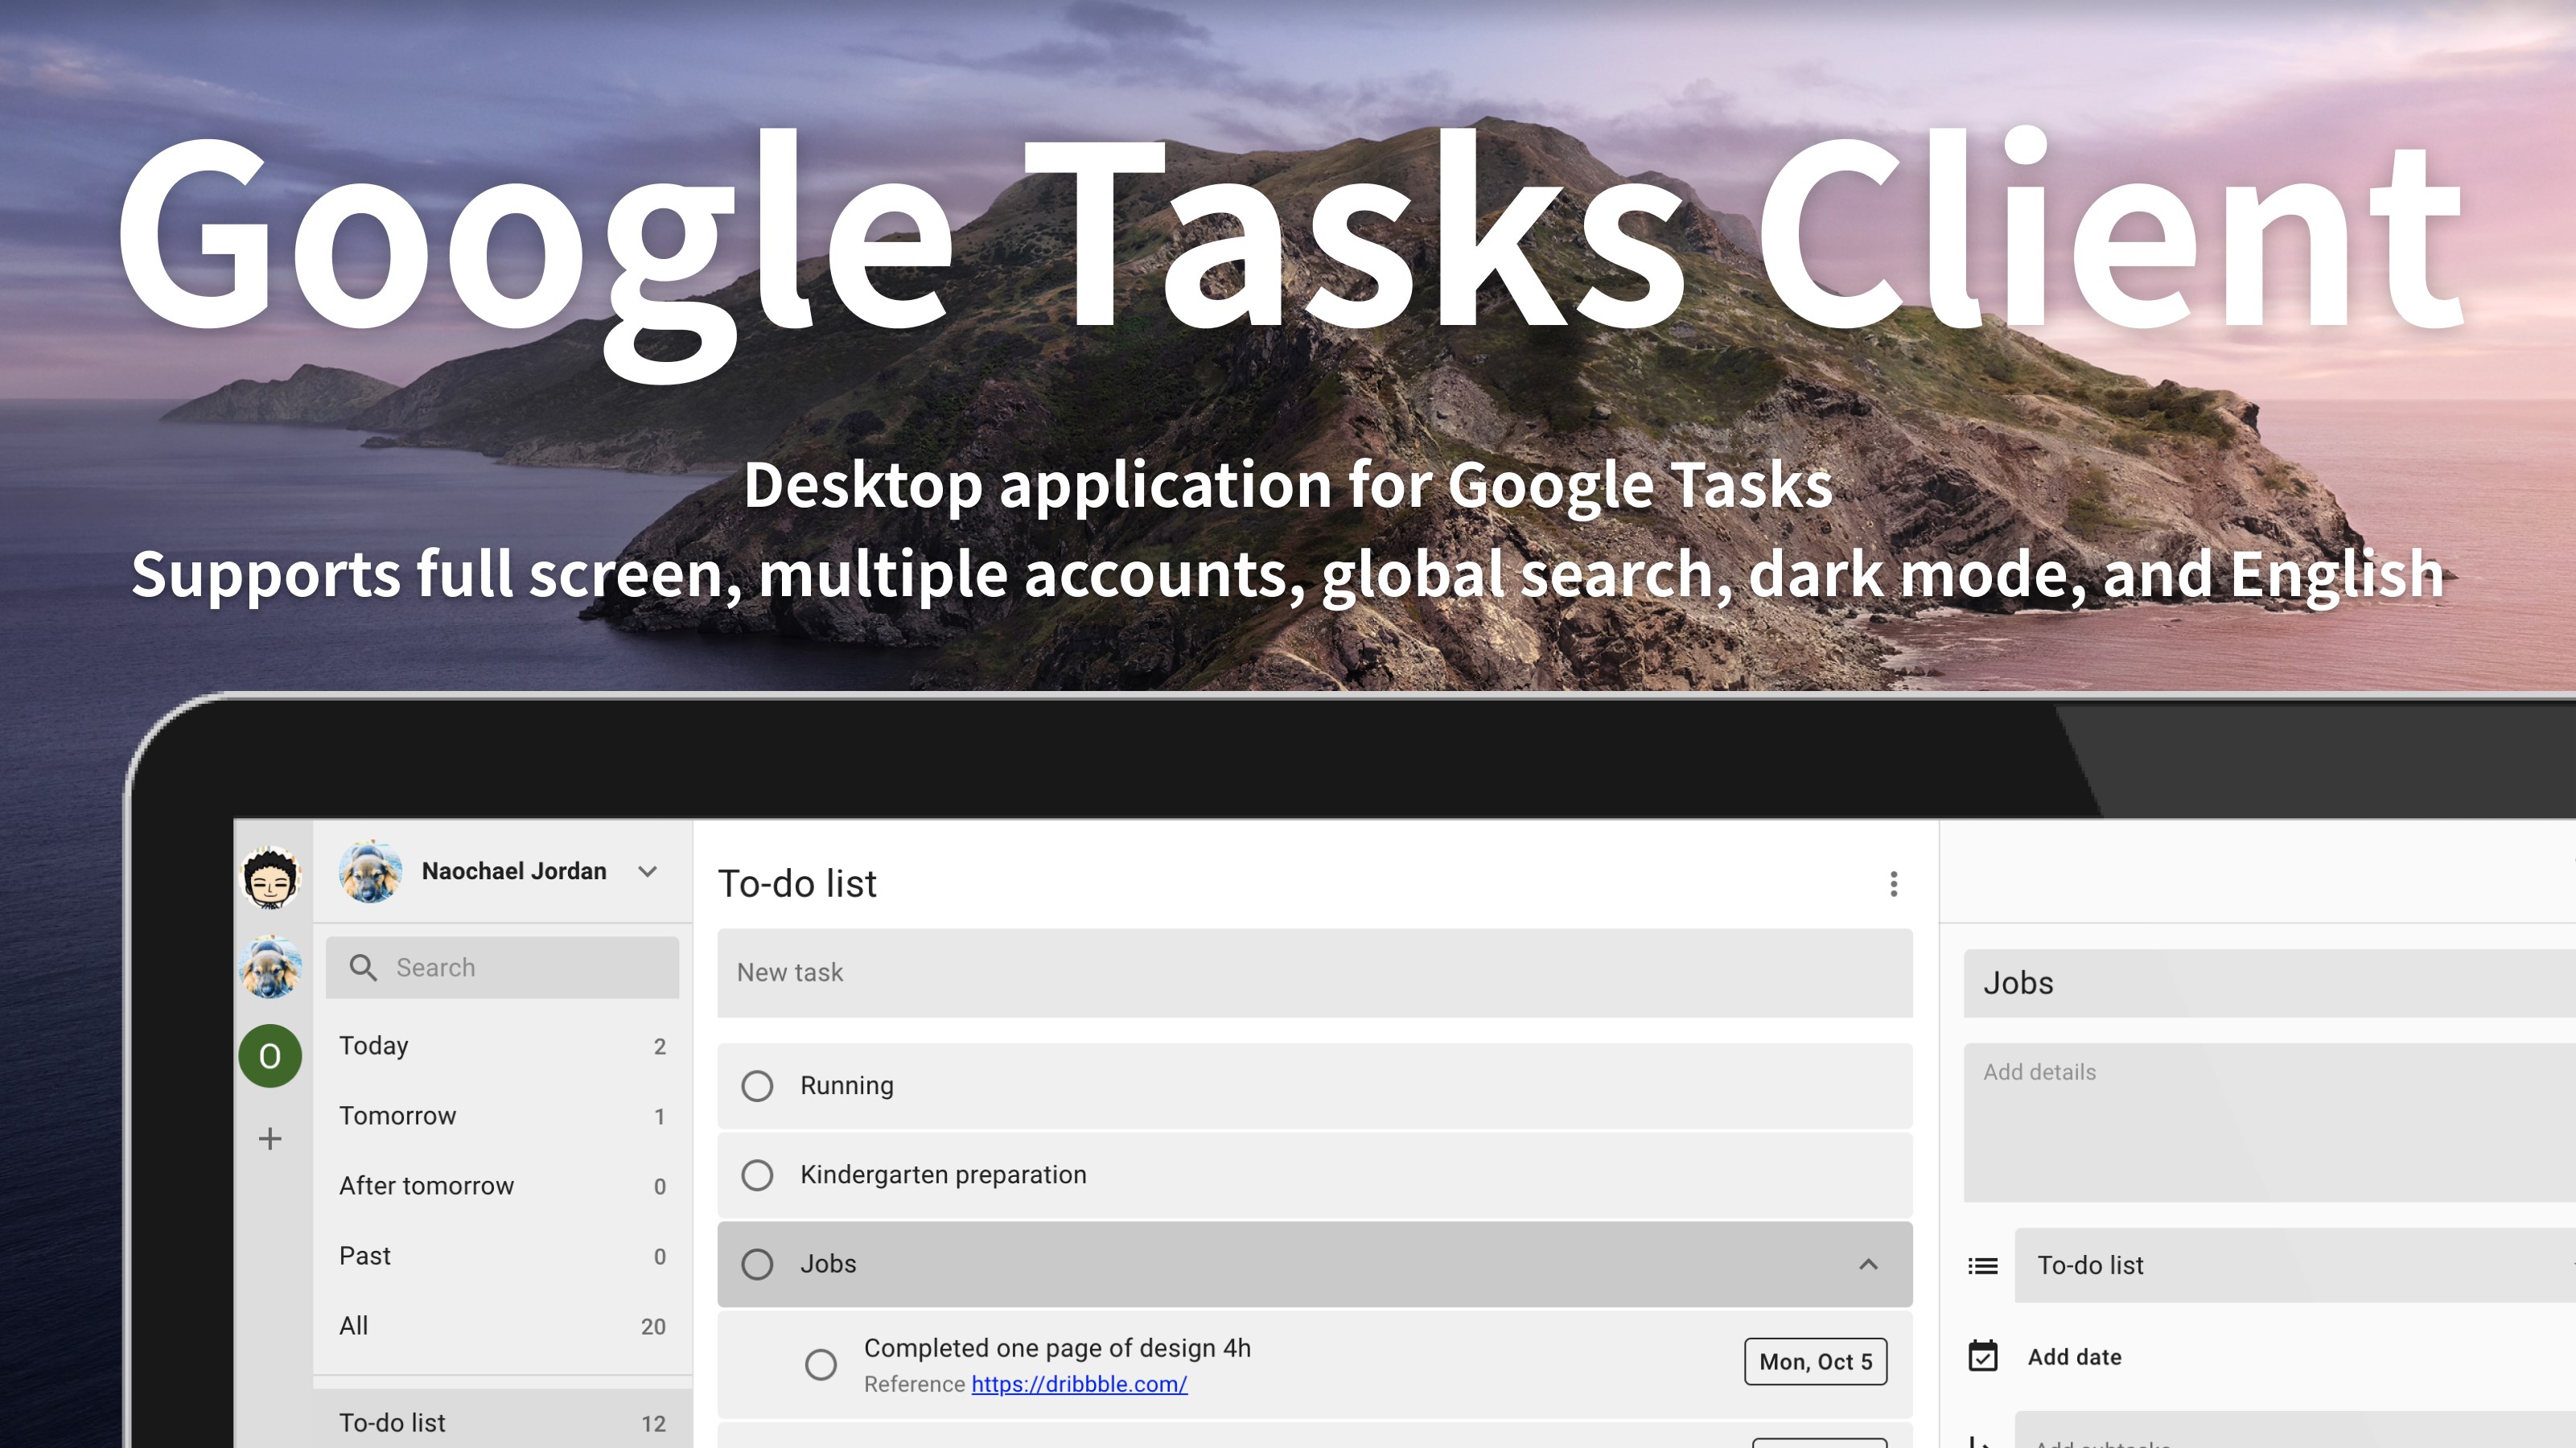Open the To-do list selector in details panel

click(x=2290, y=1266)
